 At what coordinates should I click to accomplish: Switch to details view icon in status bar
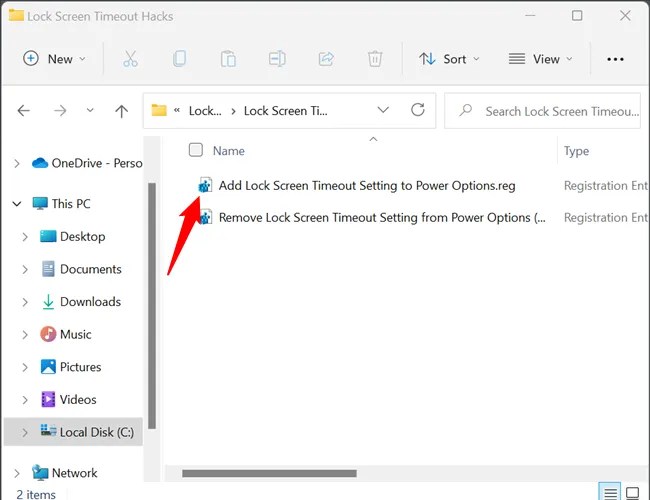tap(610, 493)
